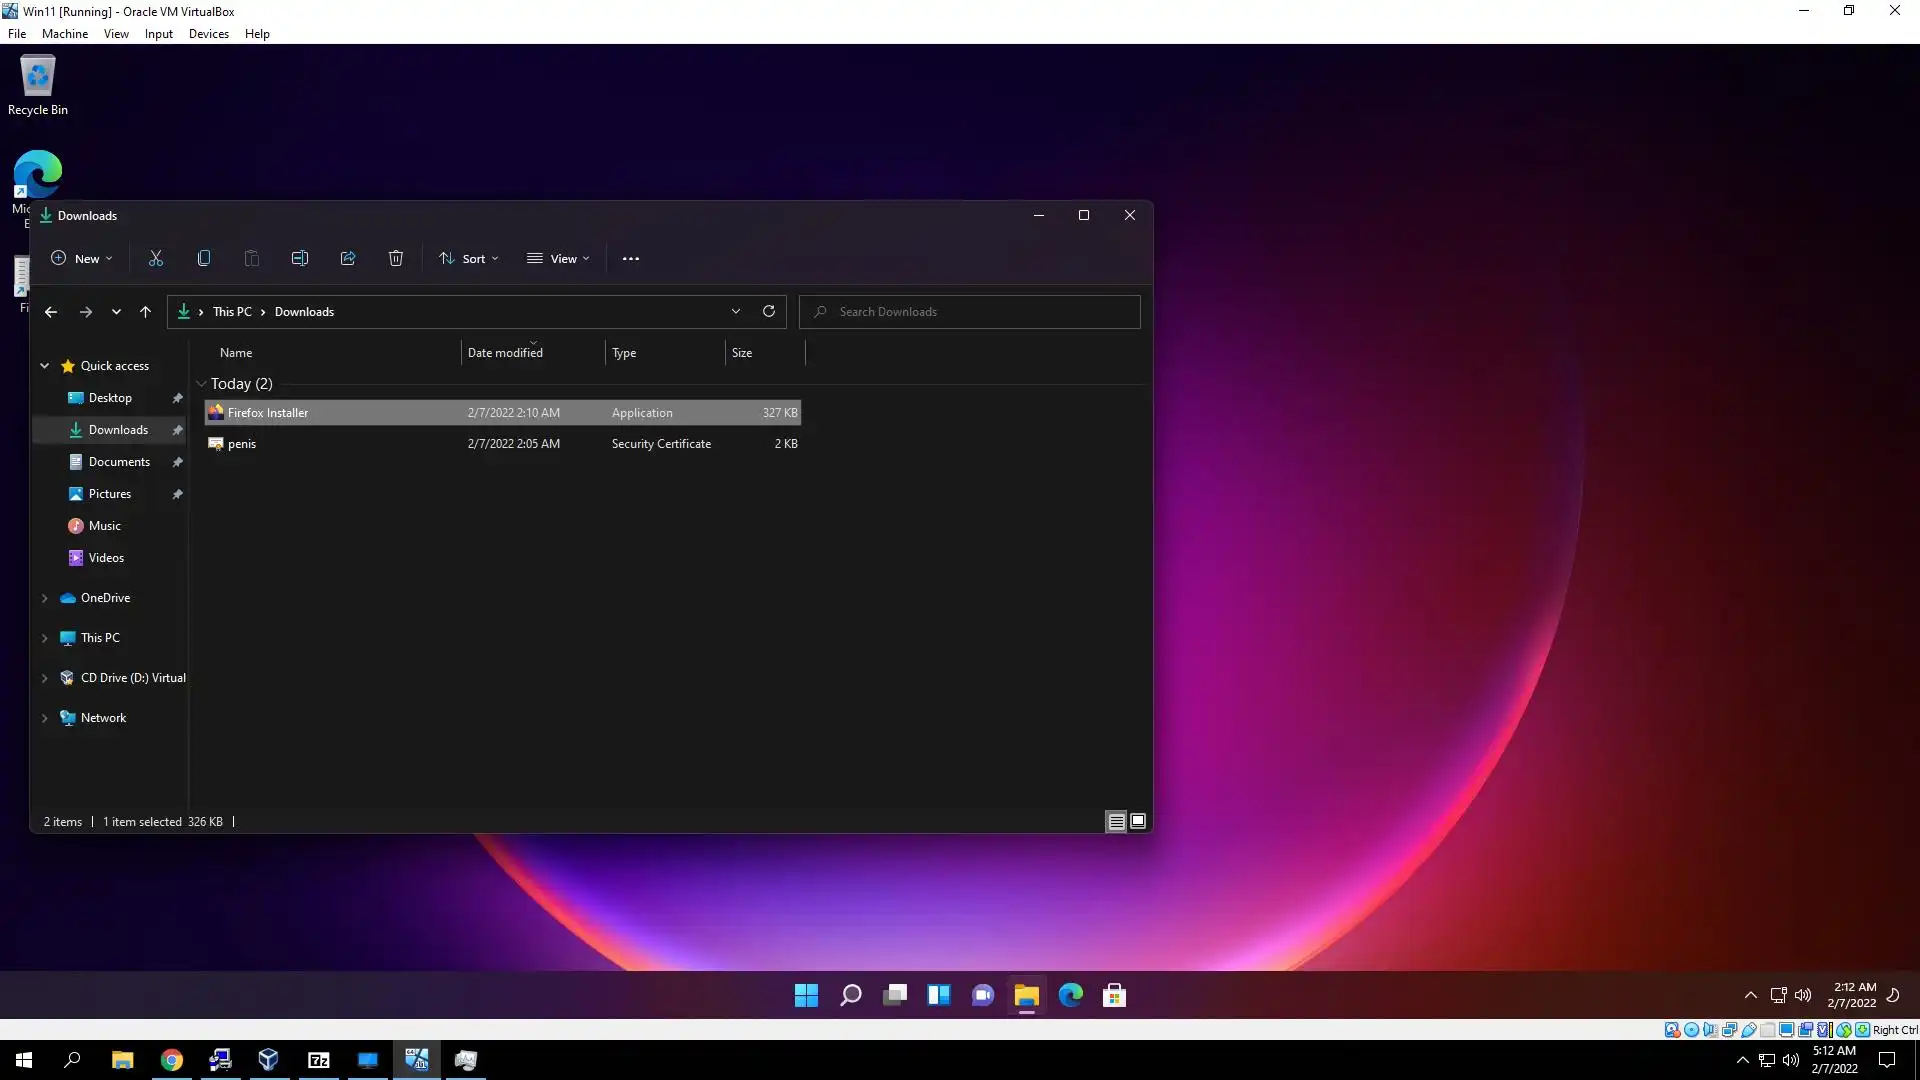This screenshot has width=1920, height=1080.
Task: Switch to large thumbnails view toggle
Action: (1138, 821)
